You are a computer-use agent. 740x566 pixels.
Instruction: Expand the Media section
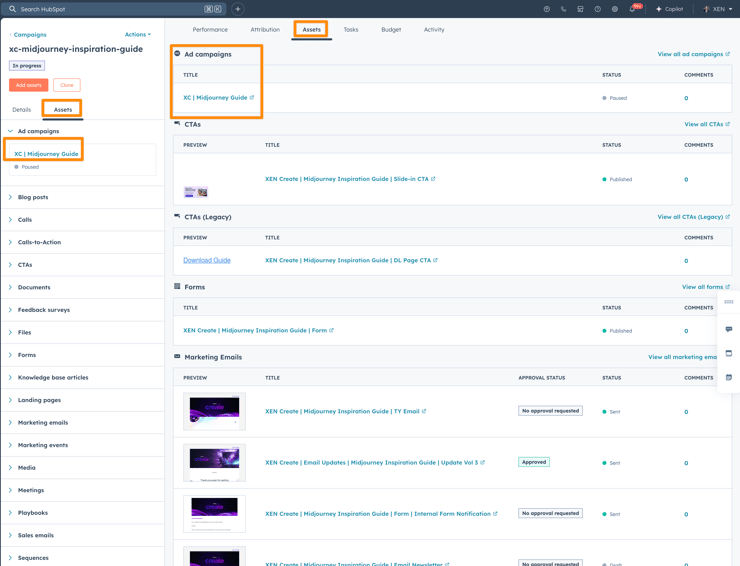point(27,468)
